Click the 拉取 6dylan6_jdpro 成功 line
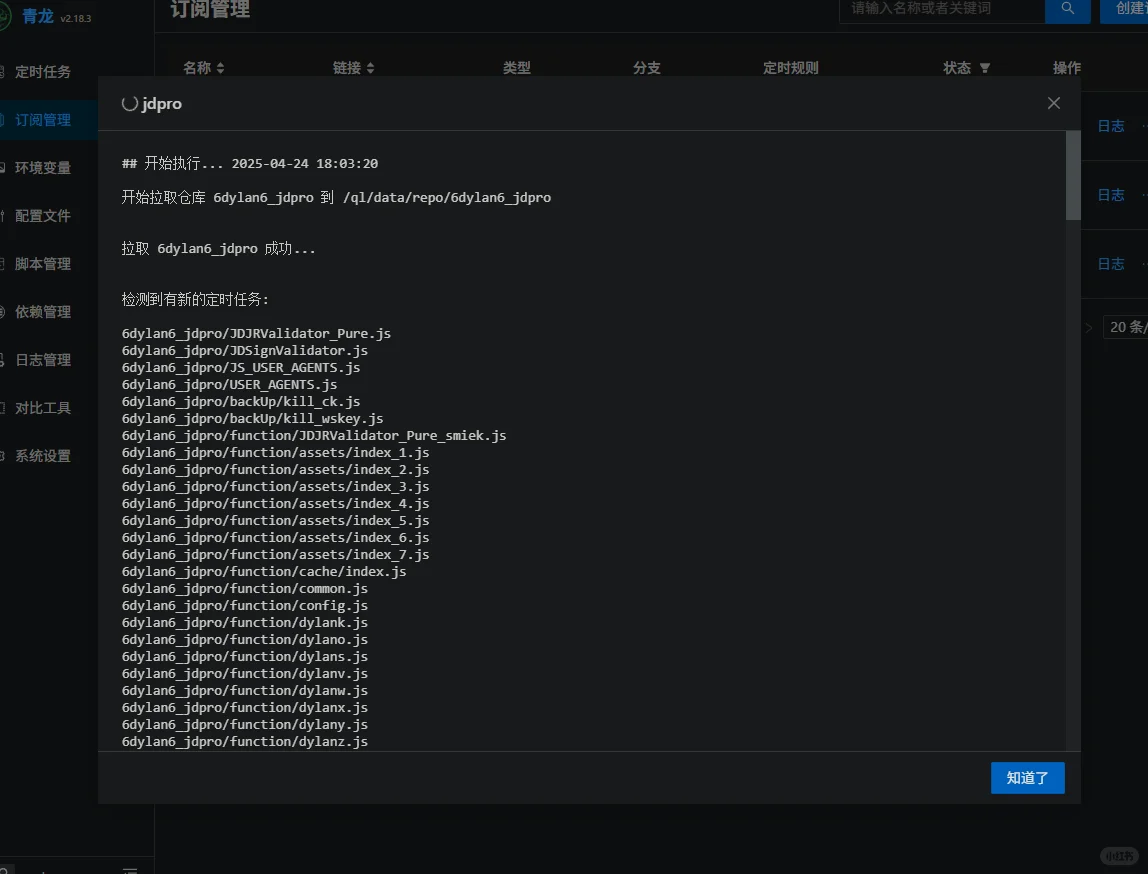The width and height of the screenshot is (1148, 874). click(x=218, y=249)
